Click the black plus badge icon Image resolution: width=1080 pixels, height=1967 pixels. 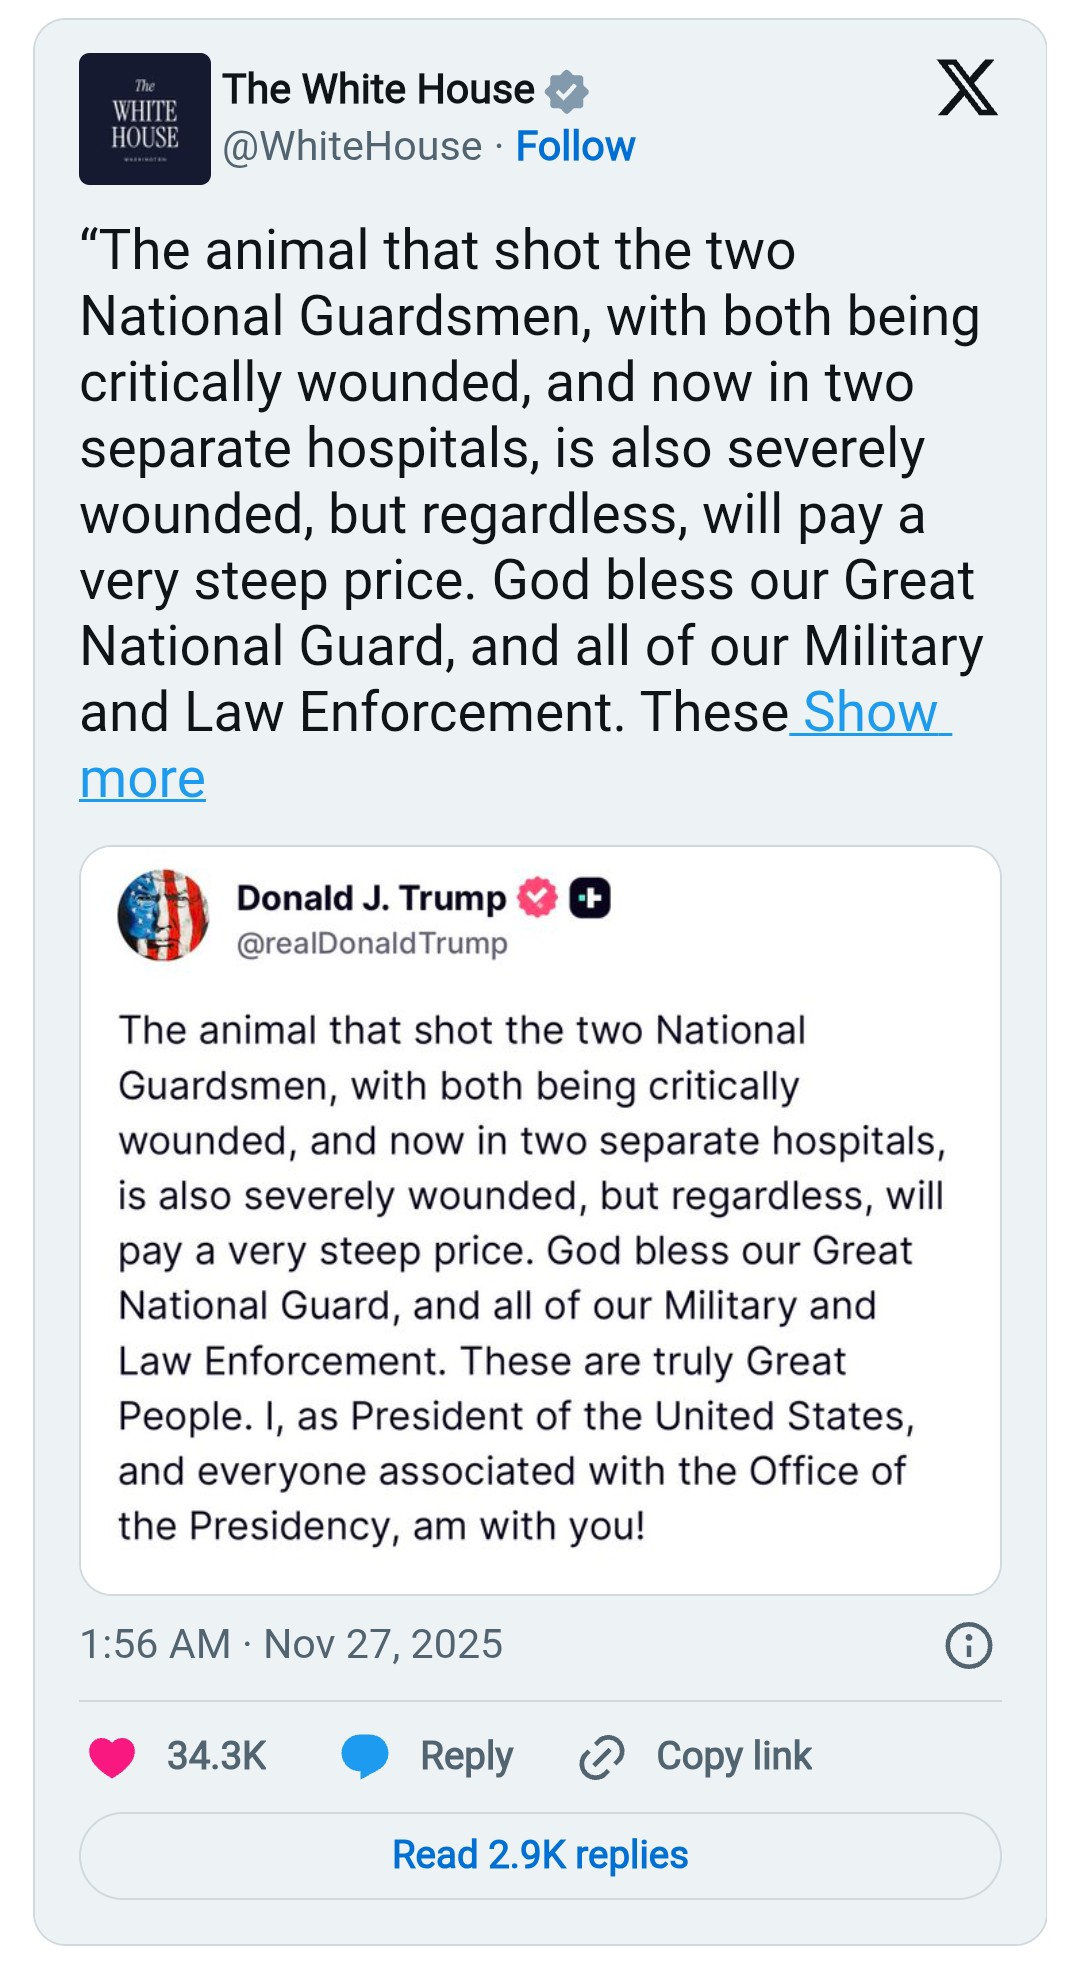[590, 898]
